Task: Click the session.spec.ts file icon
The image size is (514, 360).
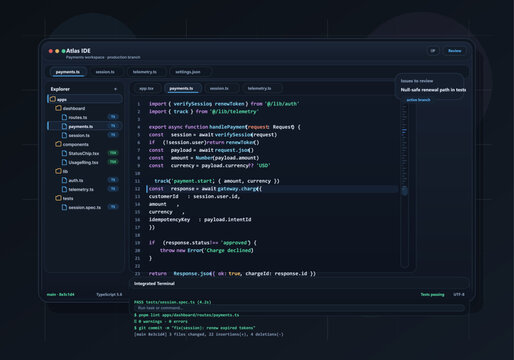Action: click(x=64, y=207)
